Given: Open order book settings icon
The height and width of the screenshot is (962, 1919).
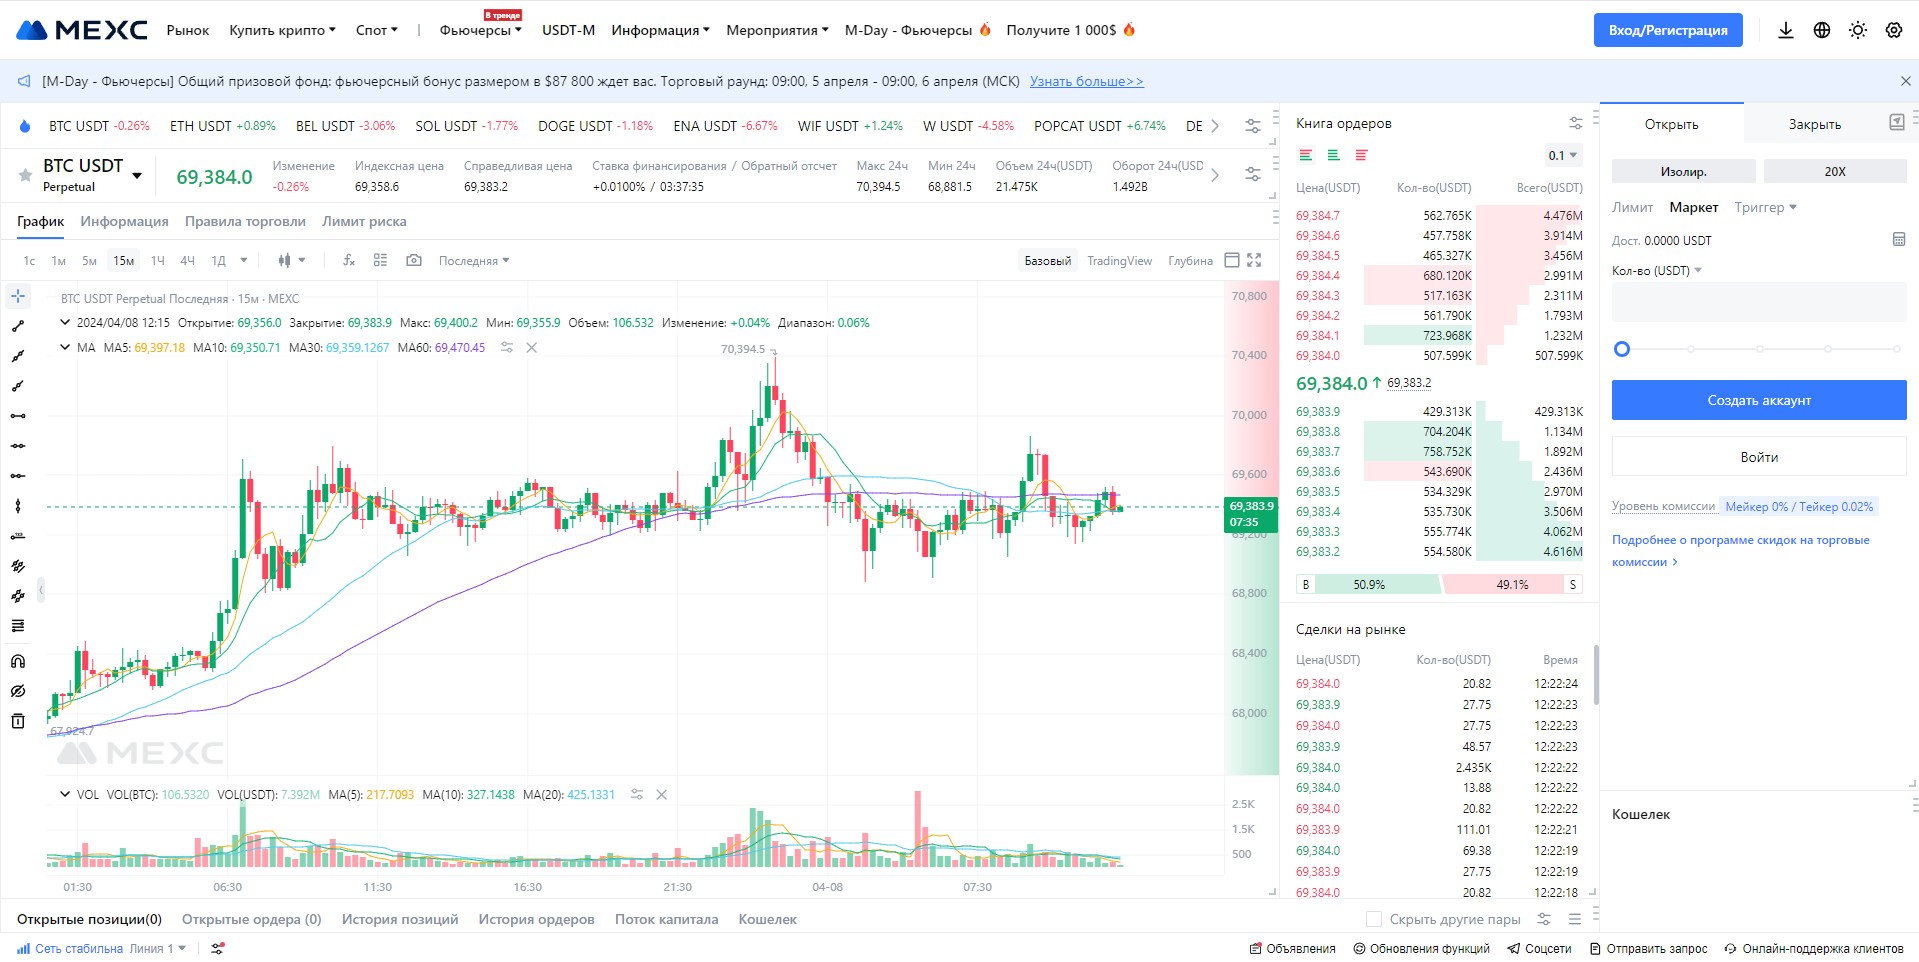Looking at the screenshot, I should [x=1576, y=123].
